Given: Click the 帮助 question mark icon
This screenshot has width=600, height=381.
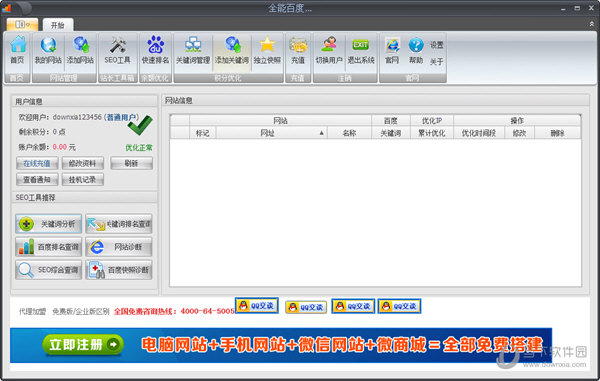Looking at the screenshot, I should 416,50.
